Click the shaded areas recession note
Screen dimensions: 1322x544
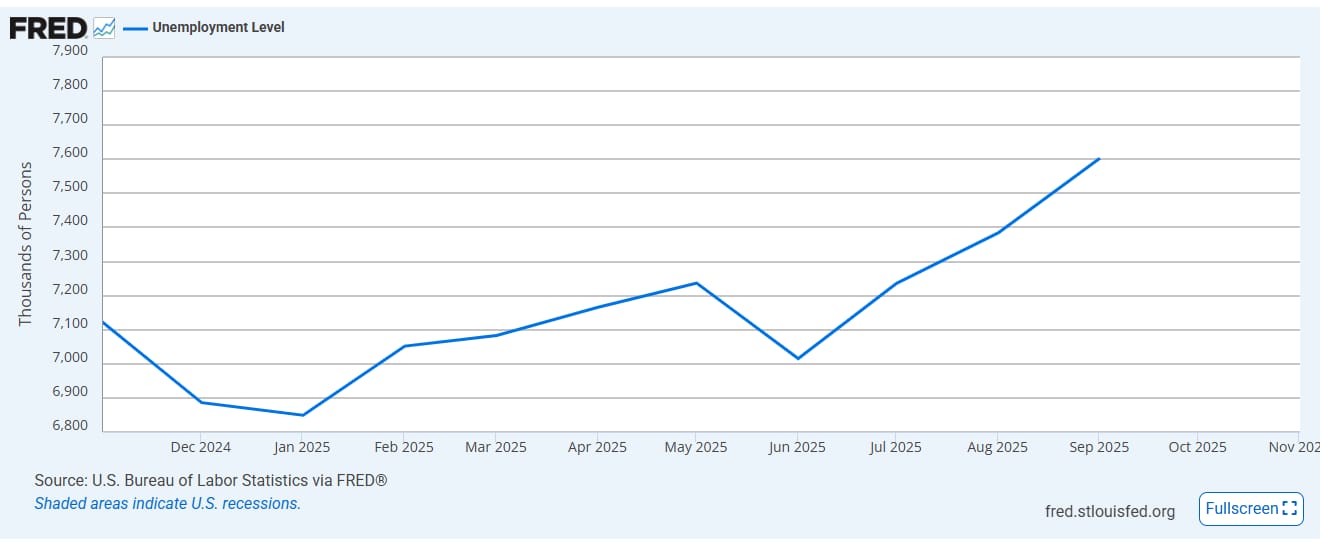[167, 504]
